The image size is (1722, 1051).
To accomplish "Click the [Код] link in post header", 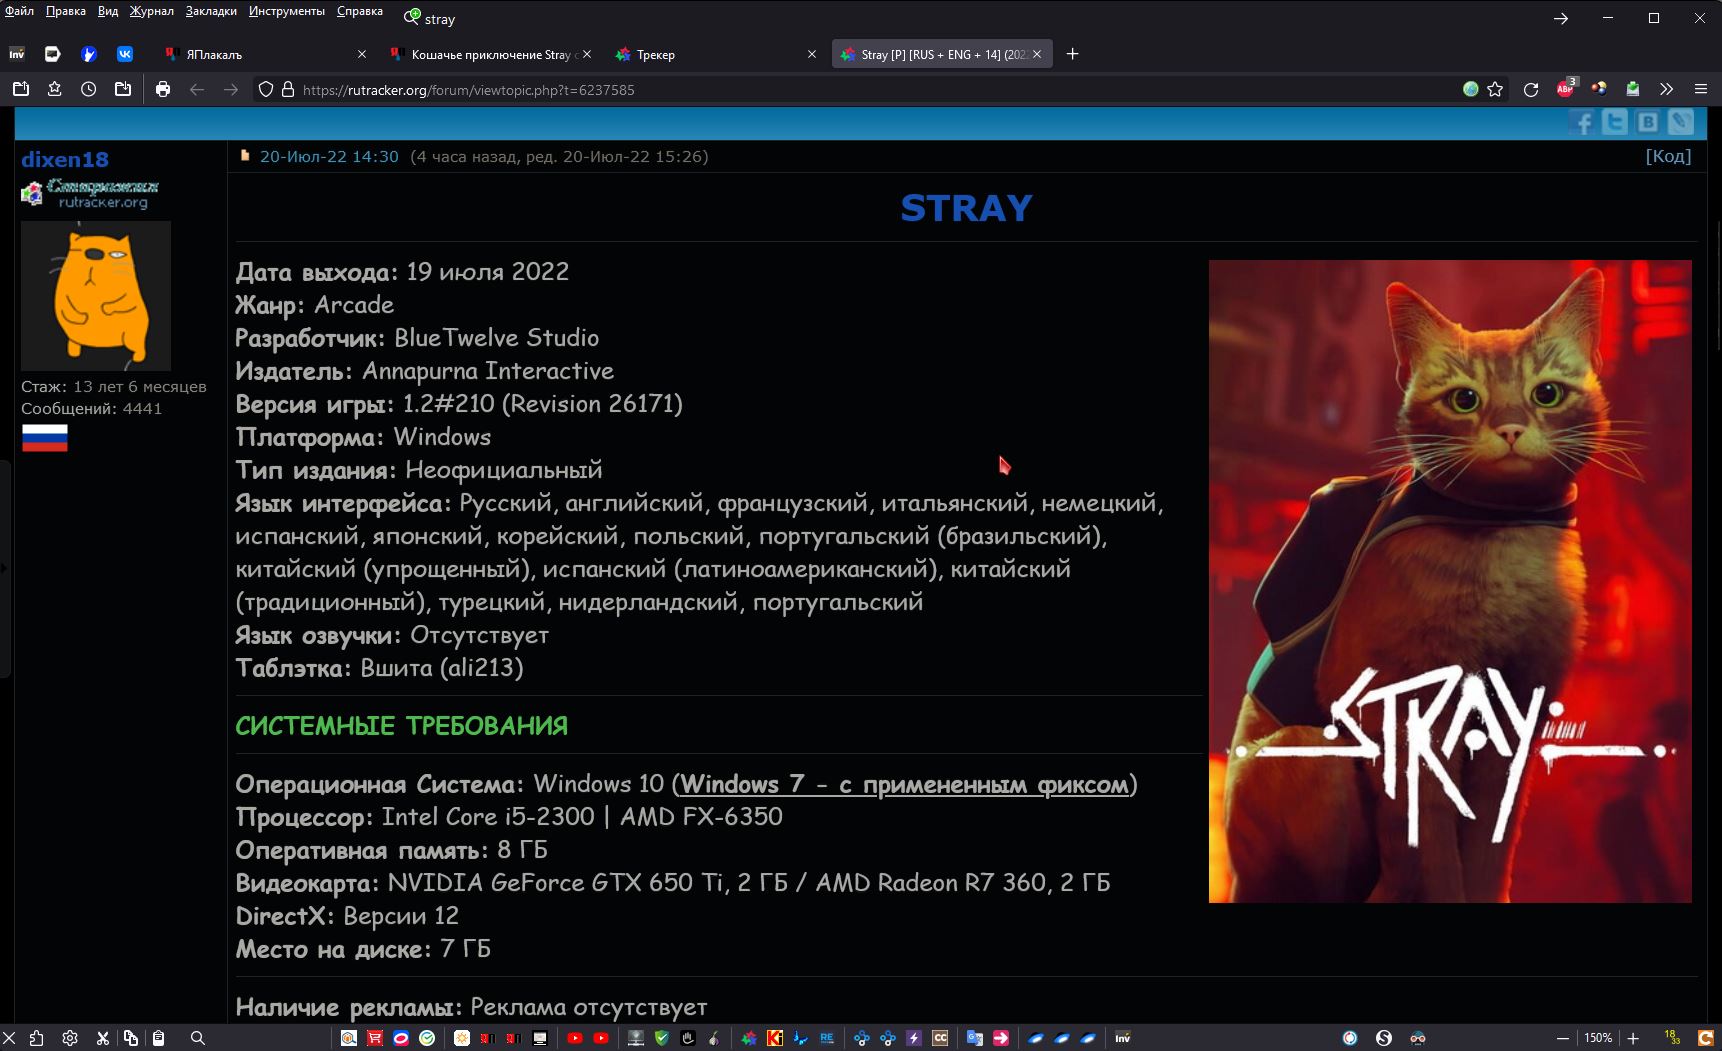I will (1668, 156).
